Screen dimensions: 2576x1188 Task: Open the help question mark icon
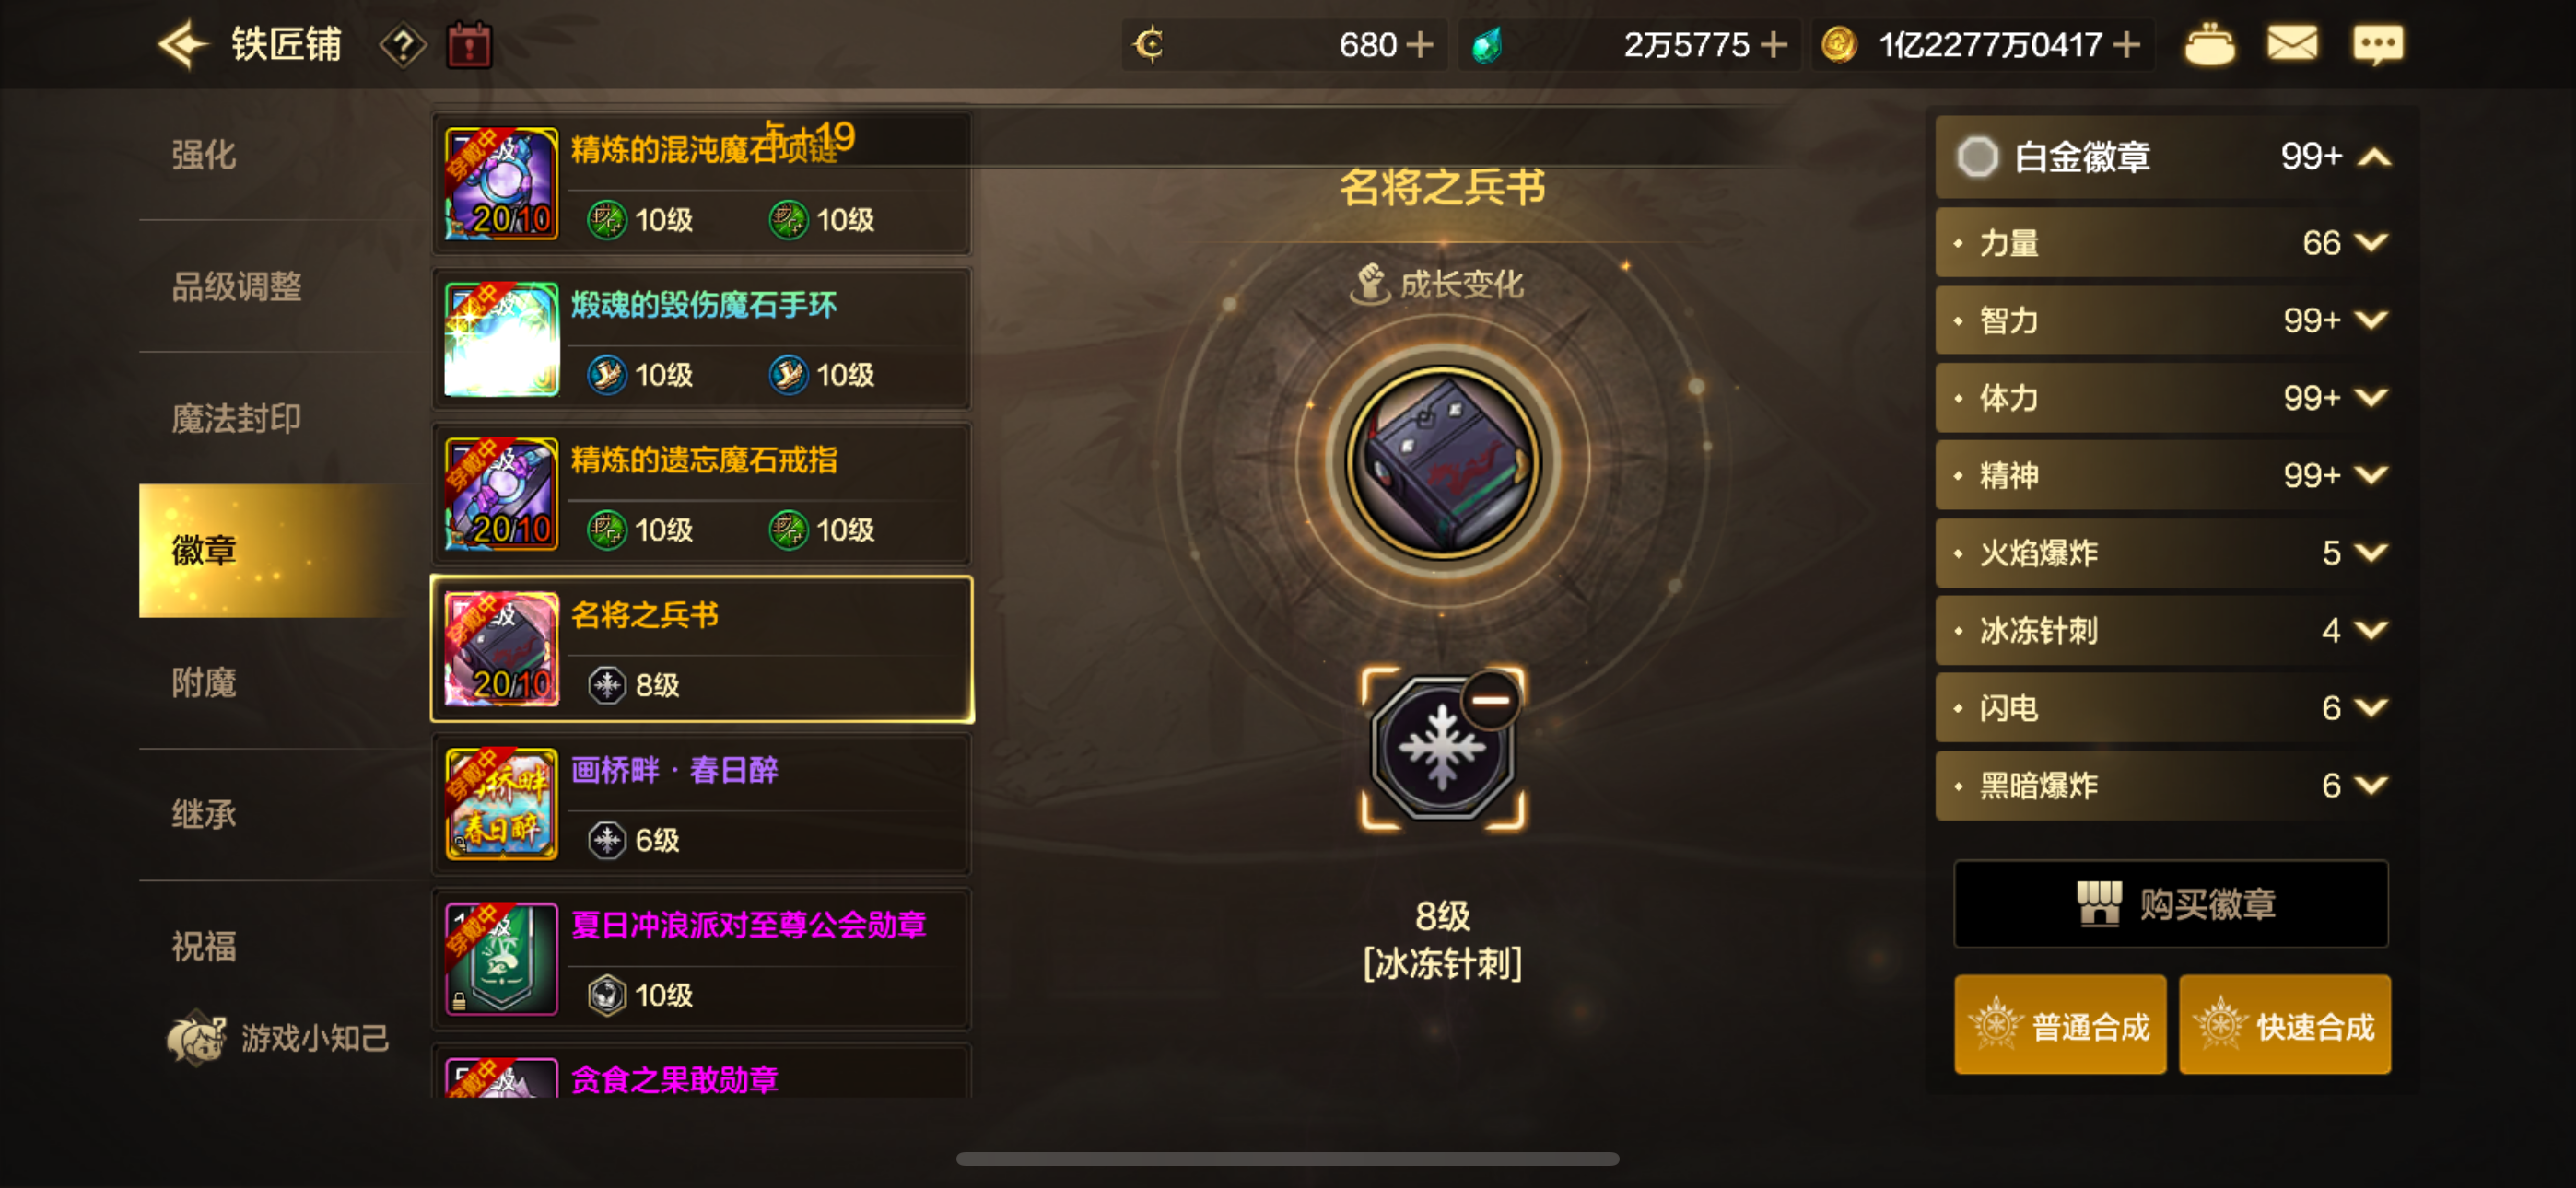point(403,45)
